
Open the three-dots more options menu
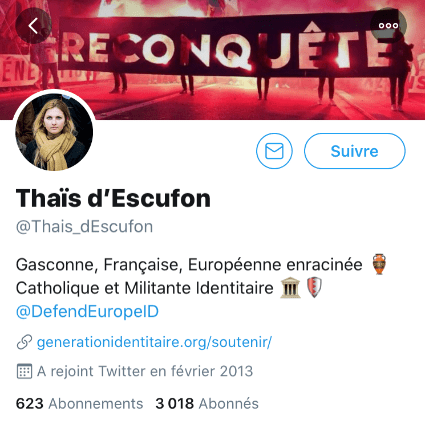[388, 26]
